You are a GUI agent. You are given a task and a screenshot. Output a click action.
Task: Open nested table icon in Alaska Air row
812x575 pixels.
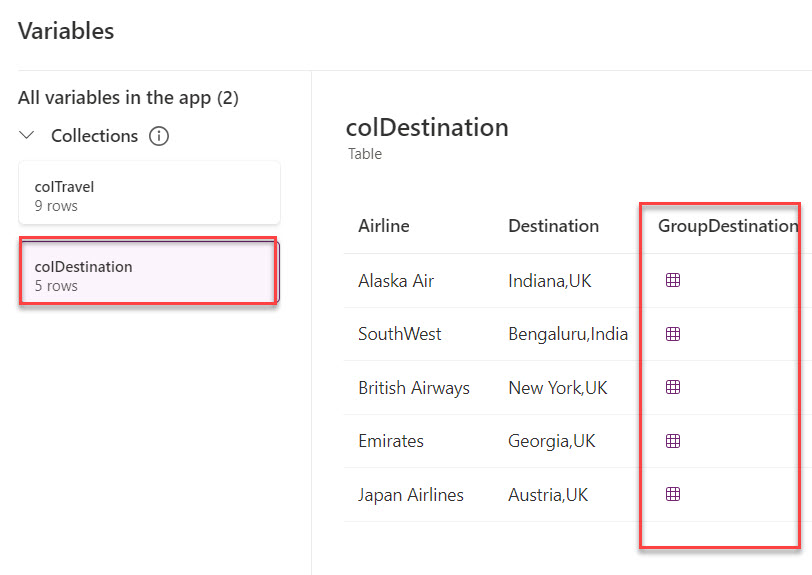673,280
